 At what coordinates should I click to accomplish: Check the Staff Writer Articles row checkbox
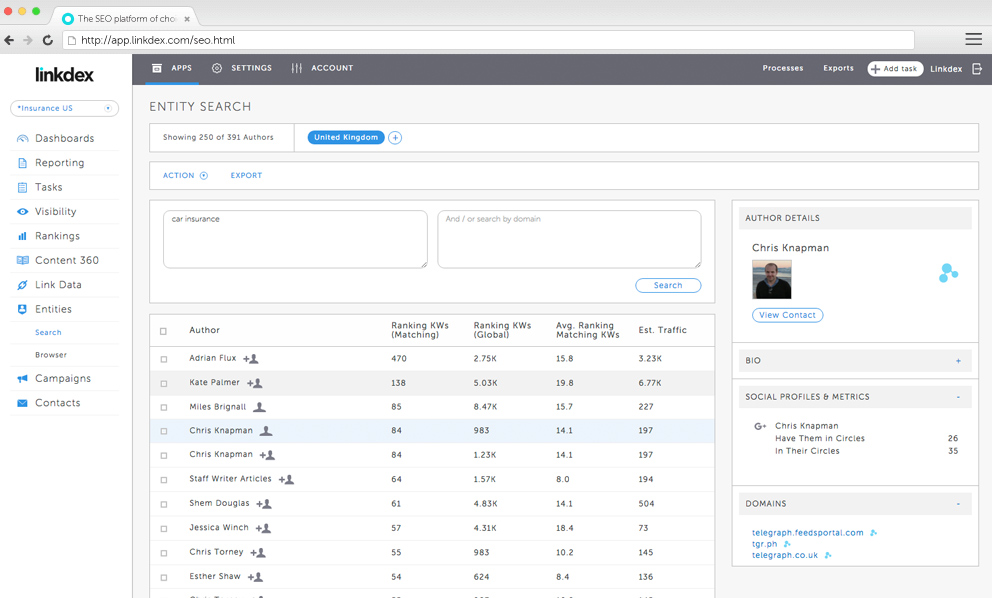point(164,480)
